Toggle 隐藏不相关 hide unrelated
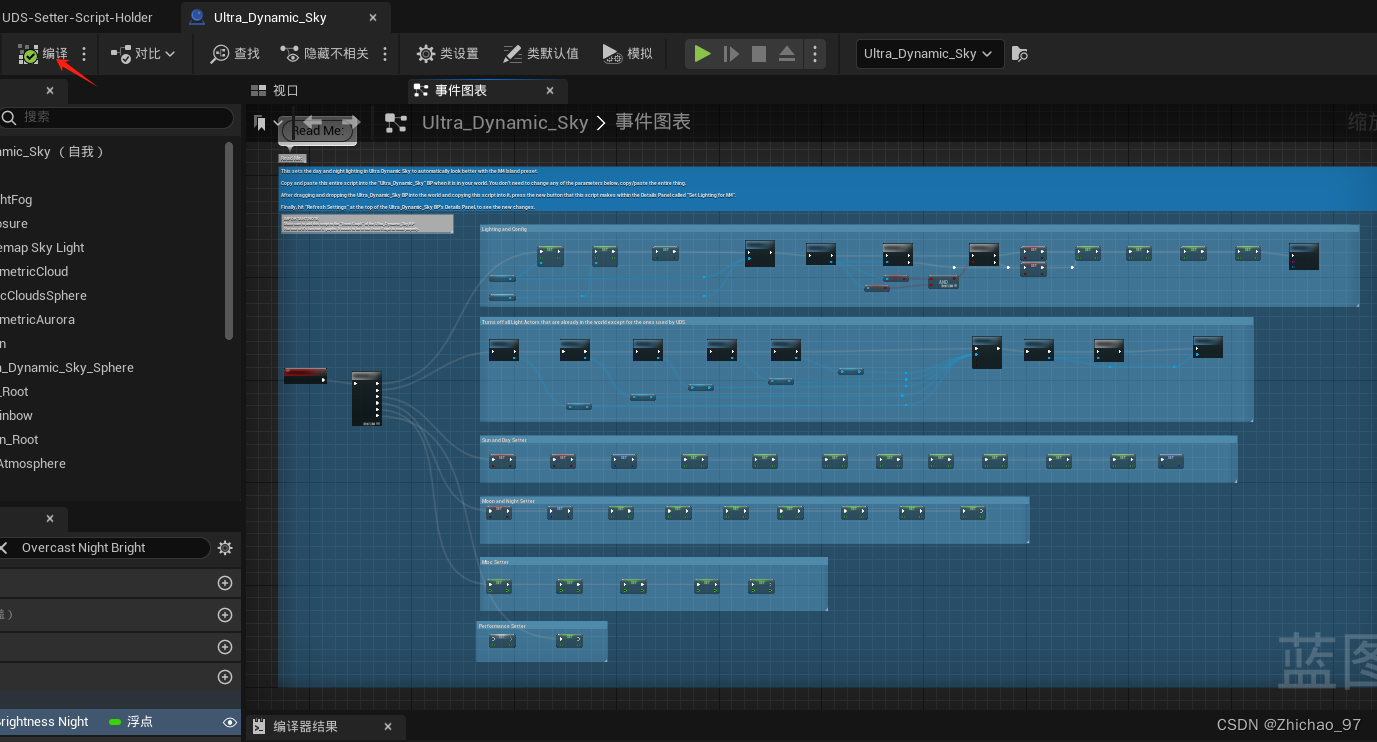1377x742 pixels. pyautogui.click(x=324, y=54)
